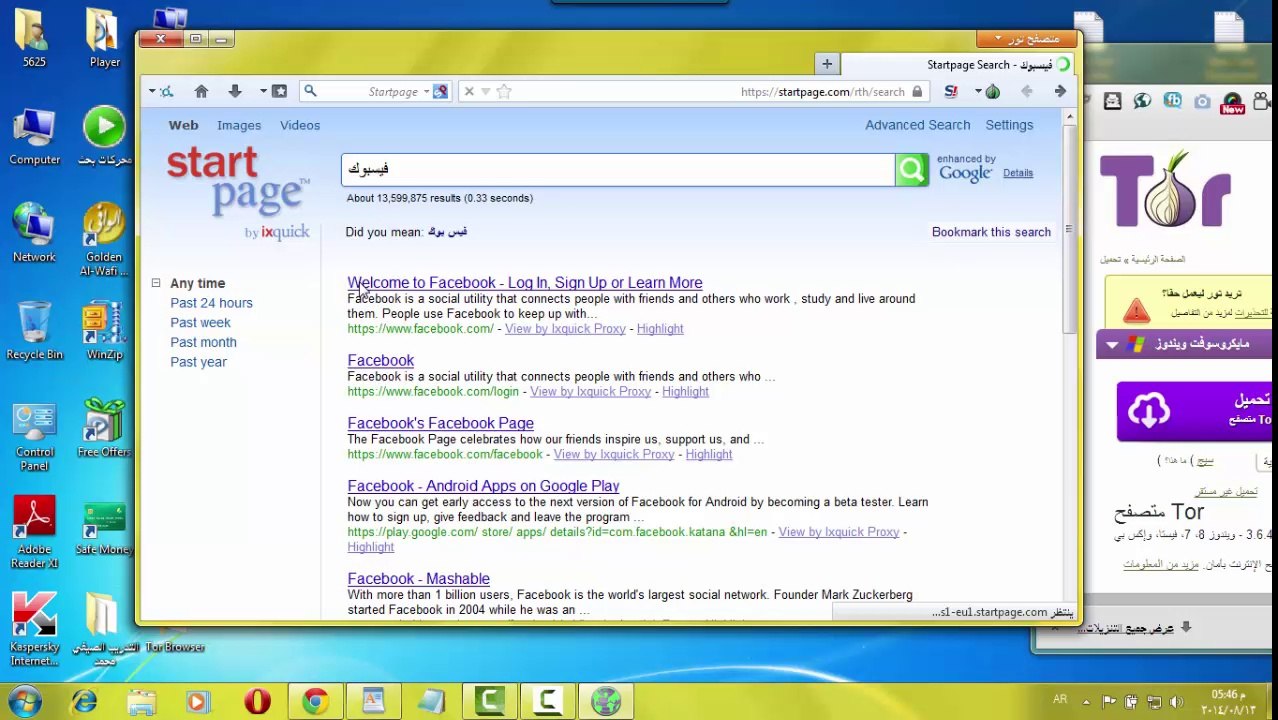Expand the bookmarks dropdown arrow beside star-box icon
This screenshot has height=720, width=1278.
pos(263,92)
